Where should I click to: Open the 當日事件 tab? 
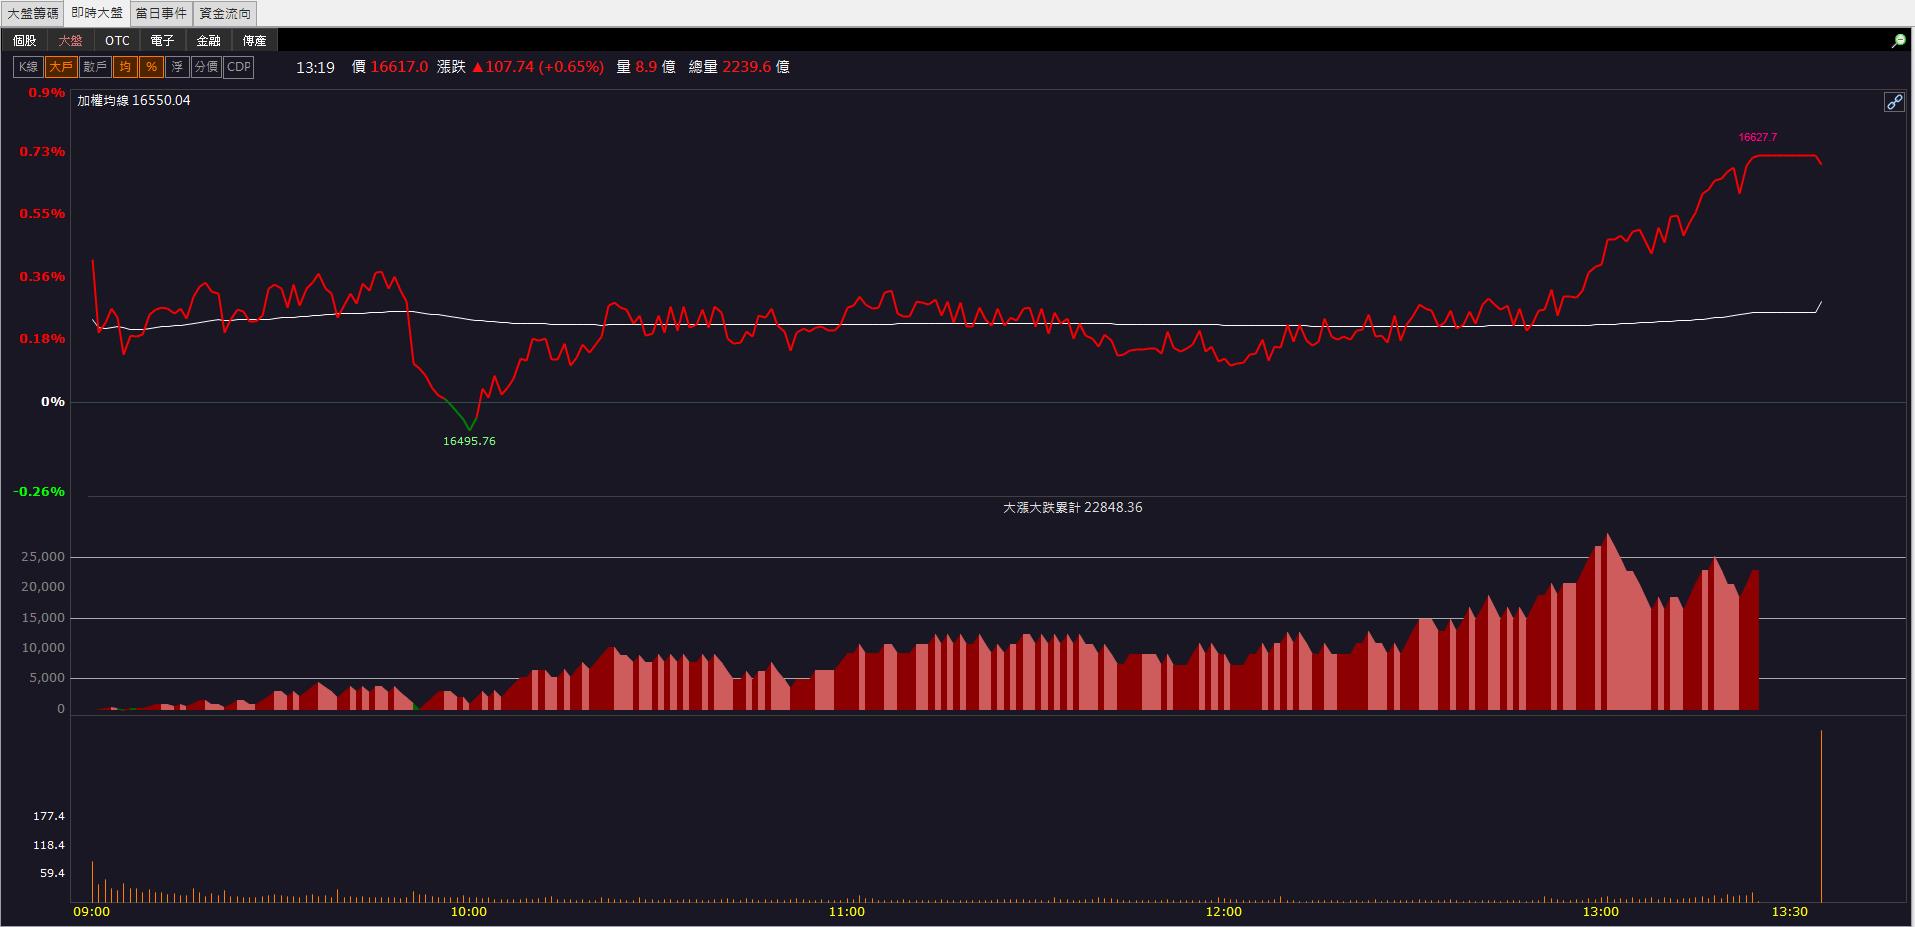(161, 14)
